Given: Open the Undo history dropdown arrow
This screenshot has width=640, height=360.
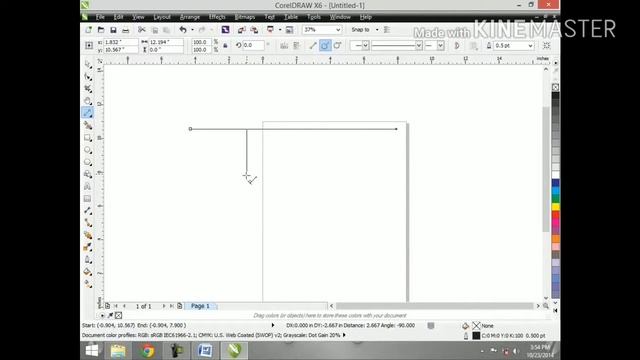Looking at the screenshot, I should coord(192,30).
